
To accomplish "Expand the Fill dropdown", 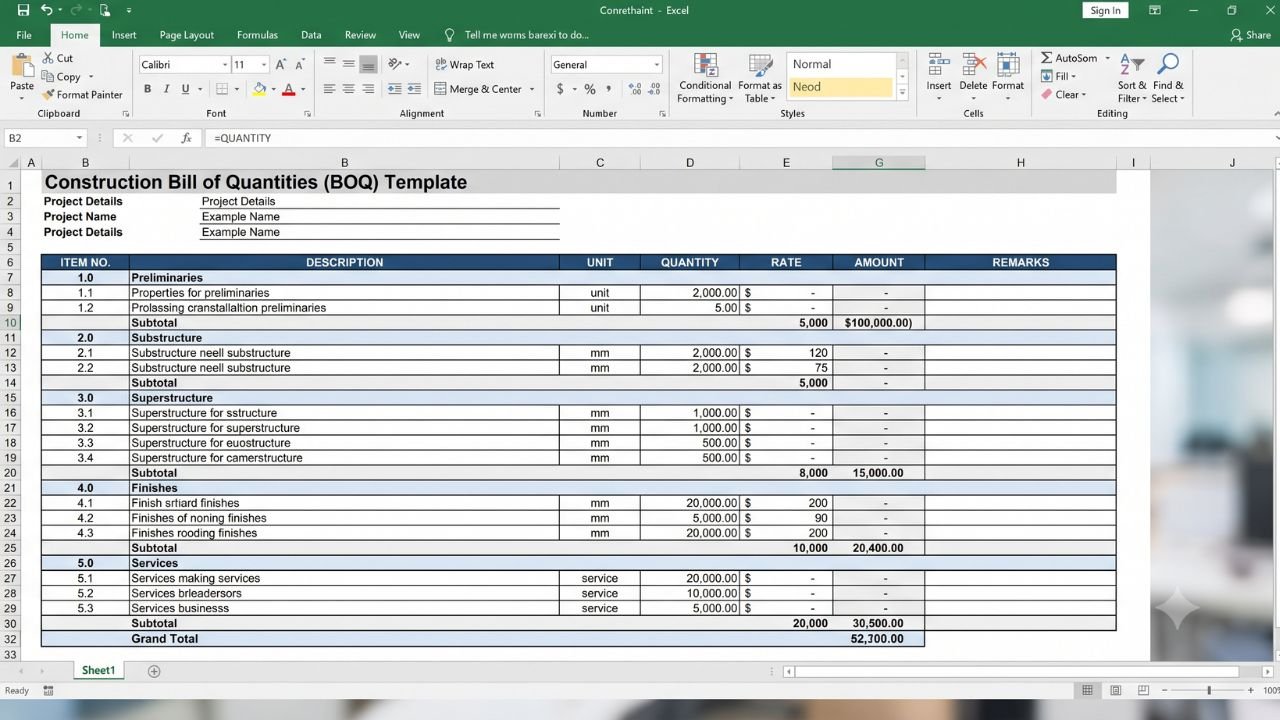I will pos(1073,76).
